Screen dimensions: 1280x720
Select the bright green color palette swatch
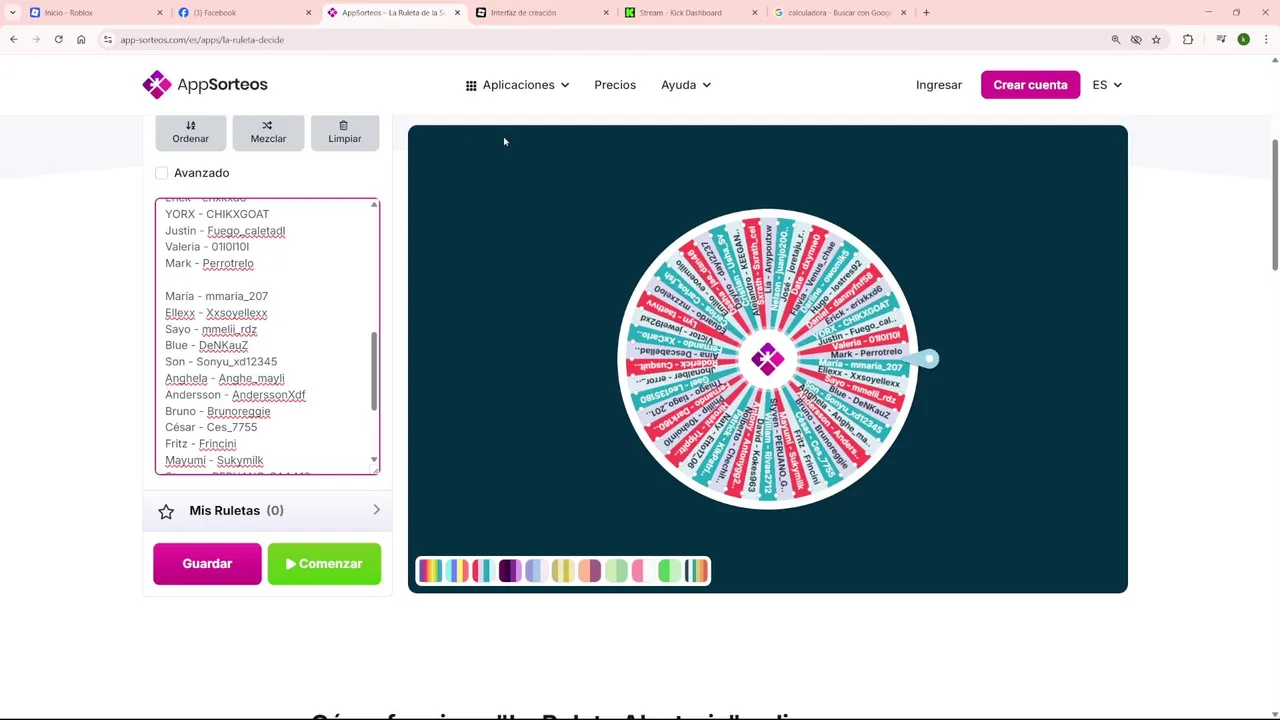669,571
